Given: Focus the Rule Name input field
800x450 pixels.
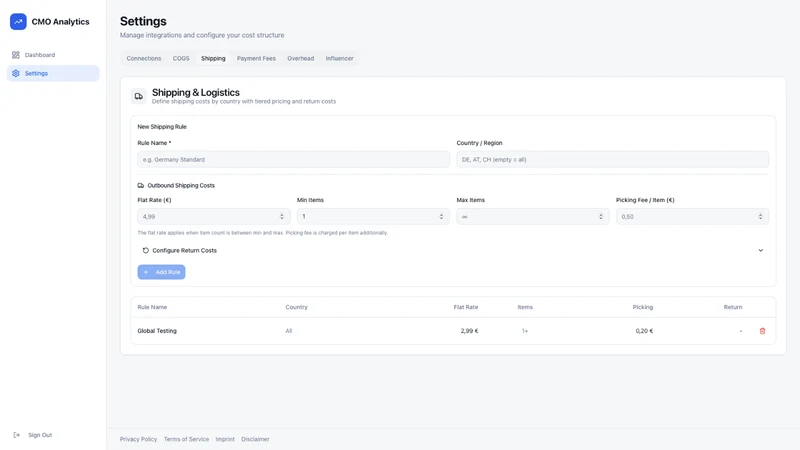Looking at the screenshot, I should coord(293,159).
